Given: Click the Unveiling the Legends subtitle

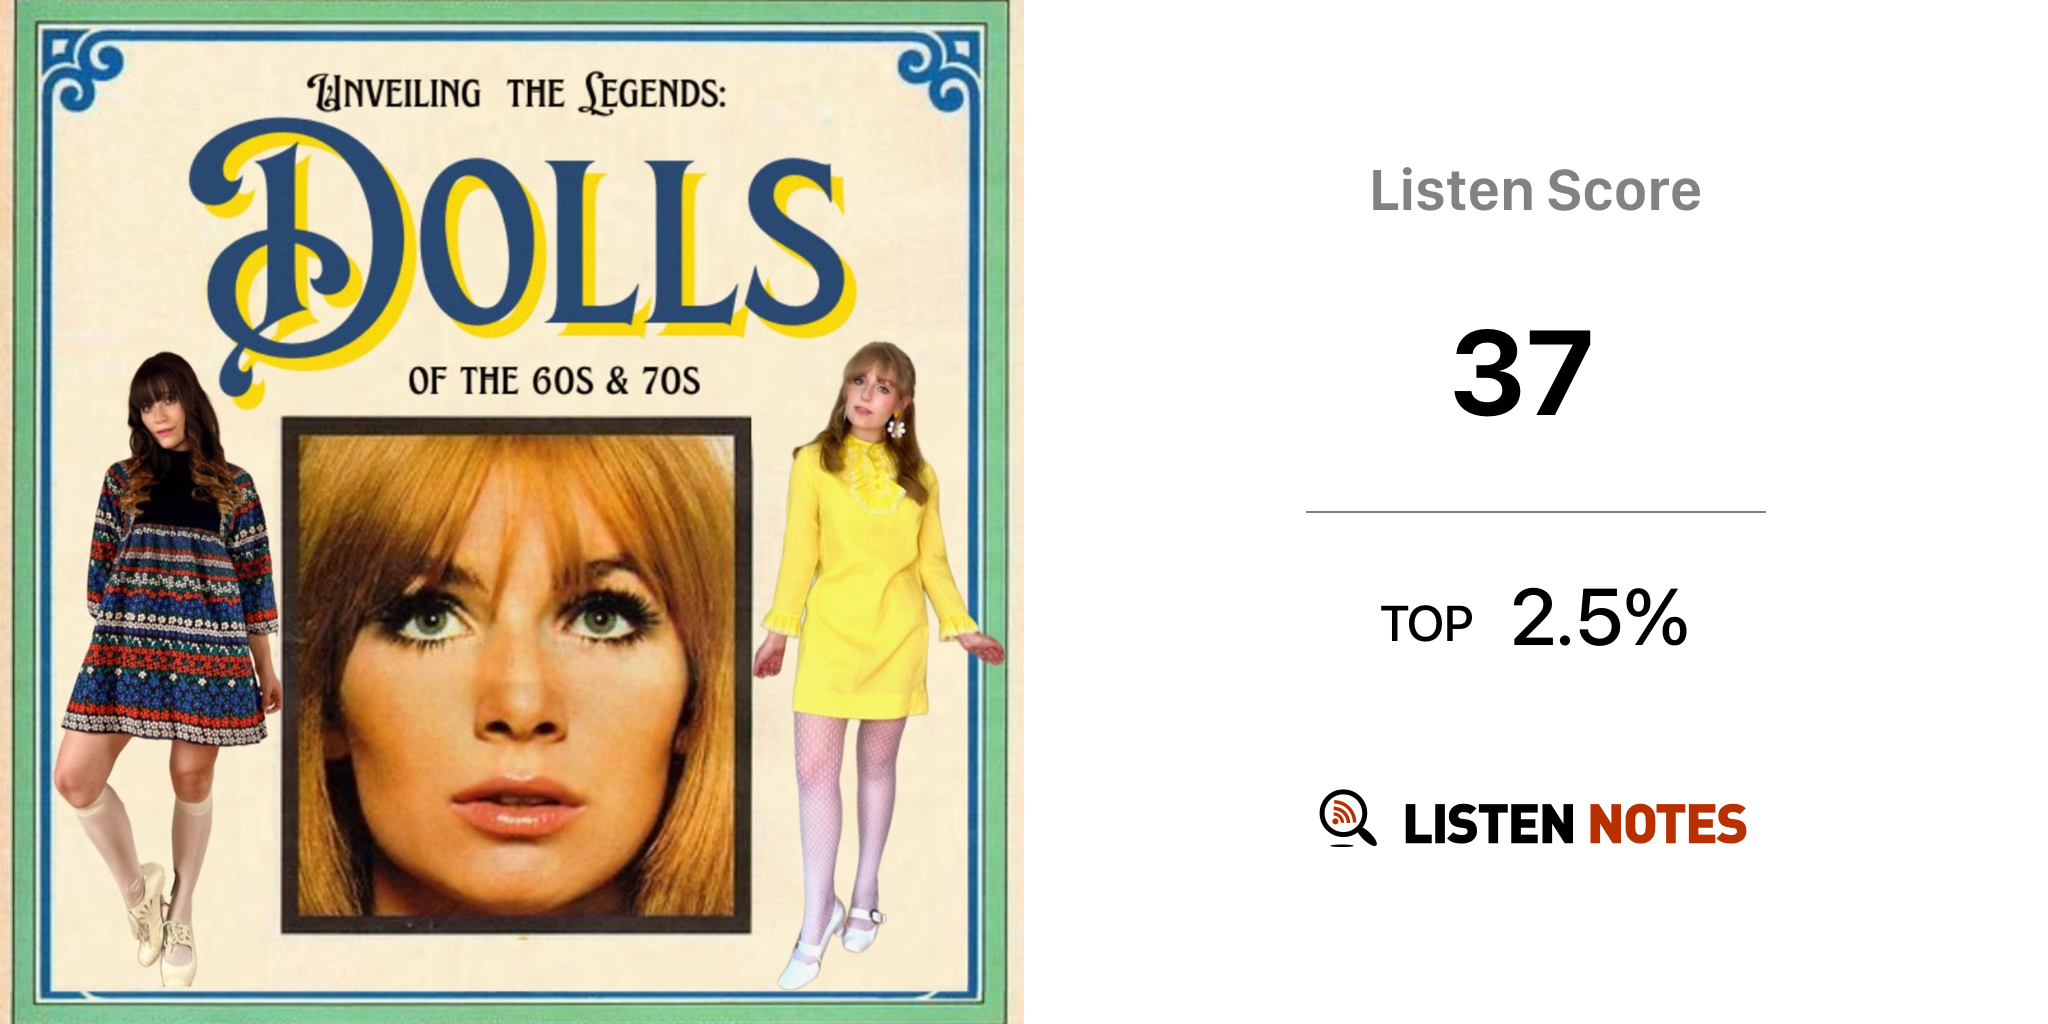Looking at the screenshot, I should [516, 93].
